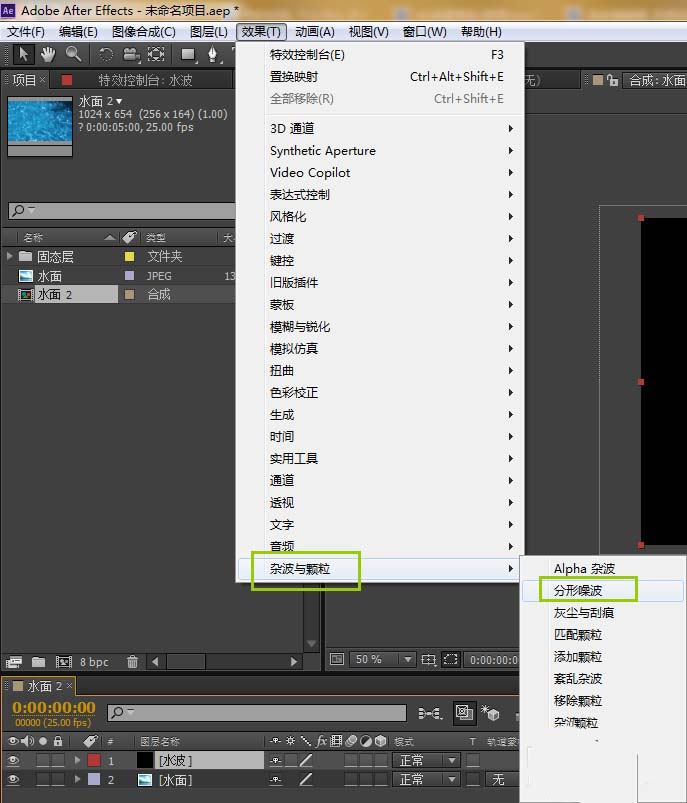
Task: Choose 分形噪波 from the submenu
Action: [x=603, y=590]
